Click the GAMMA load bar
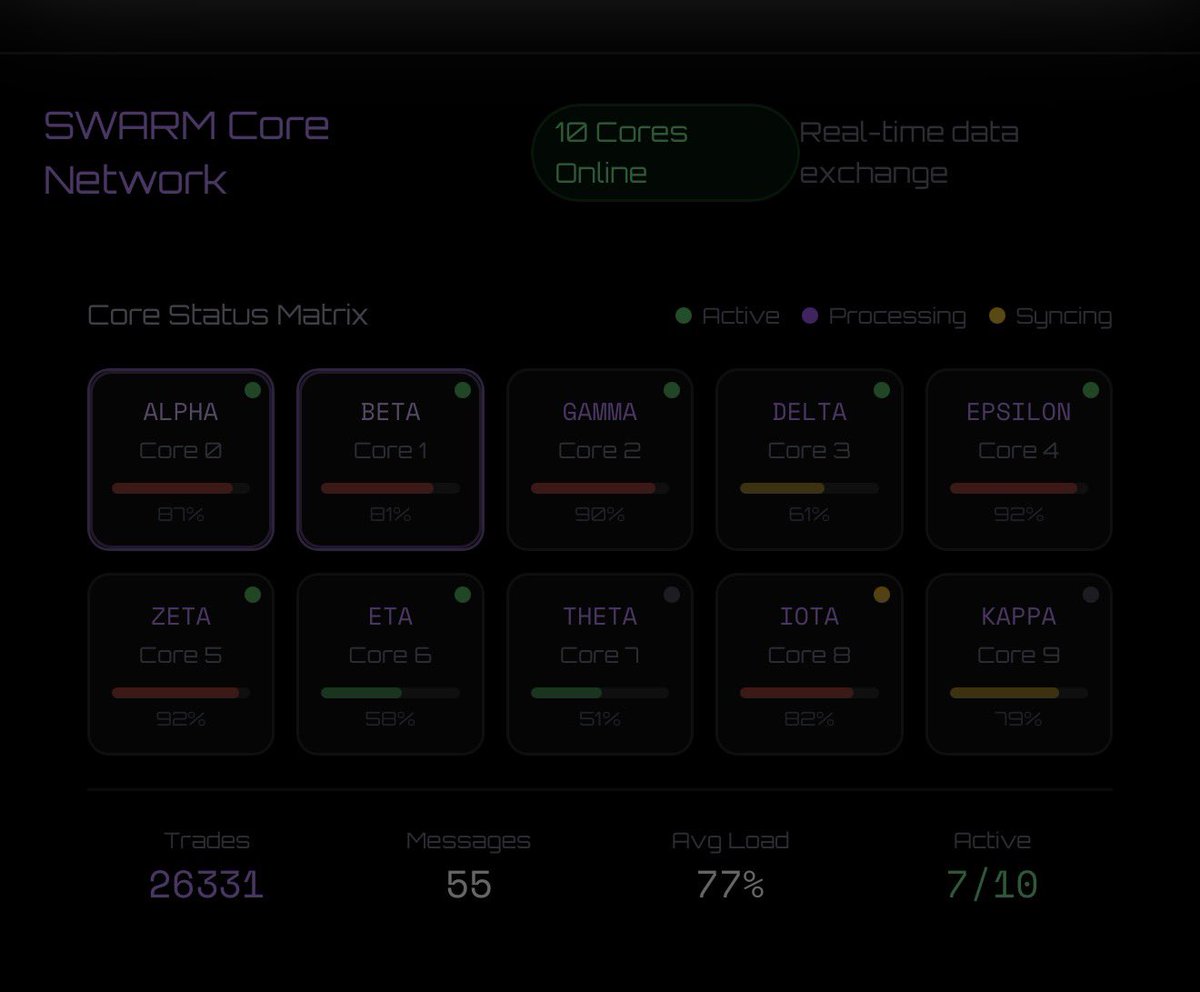The height and width of the screenshot is (992, 1200). (600, 488)
